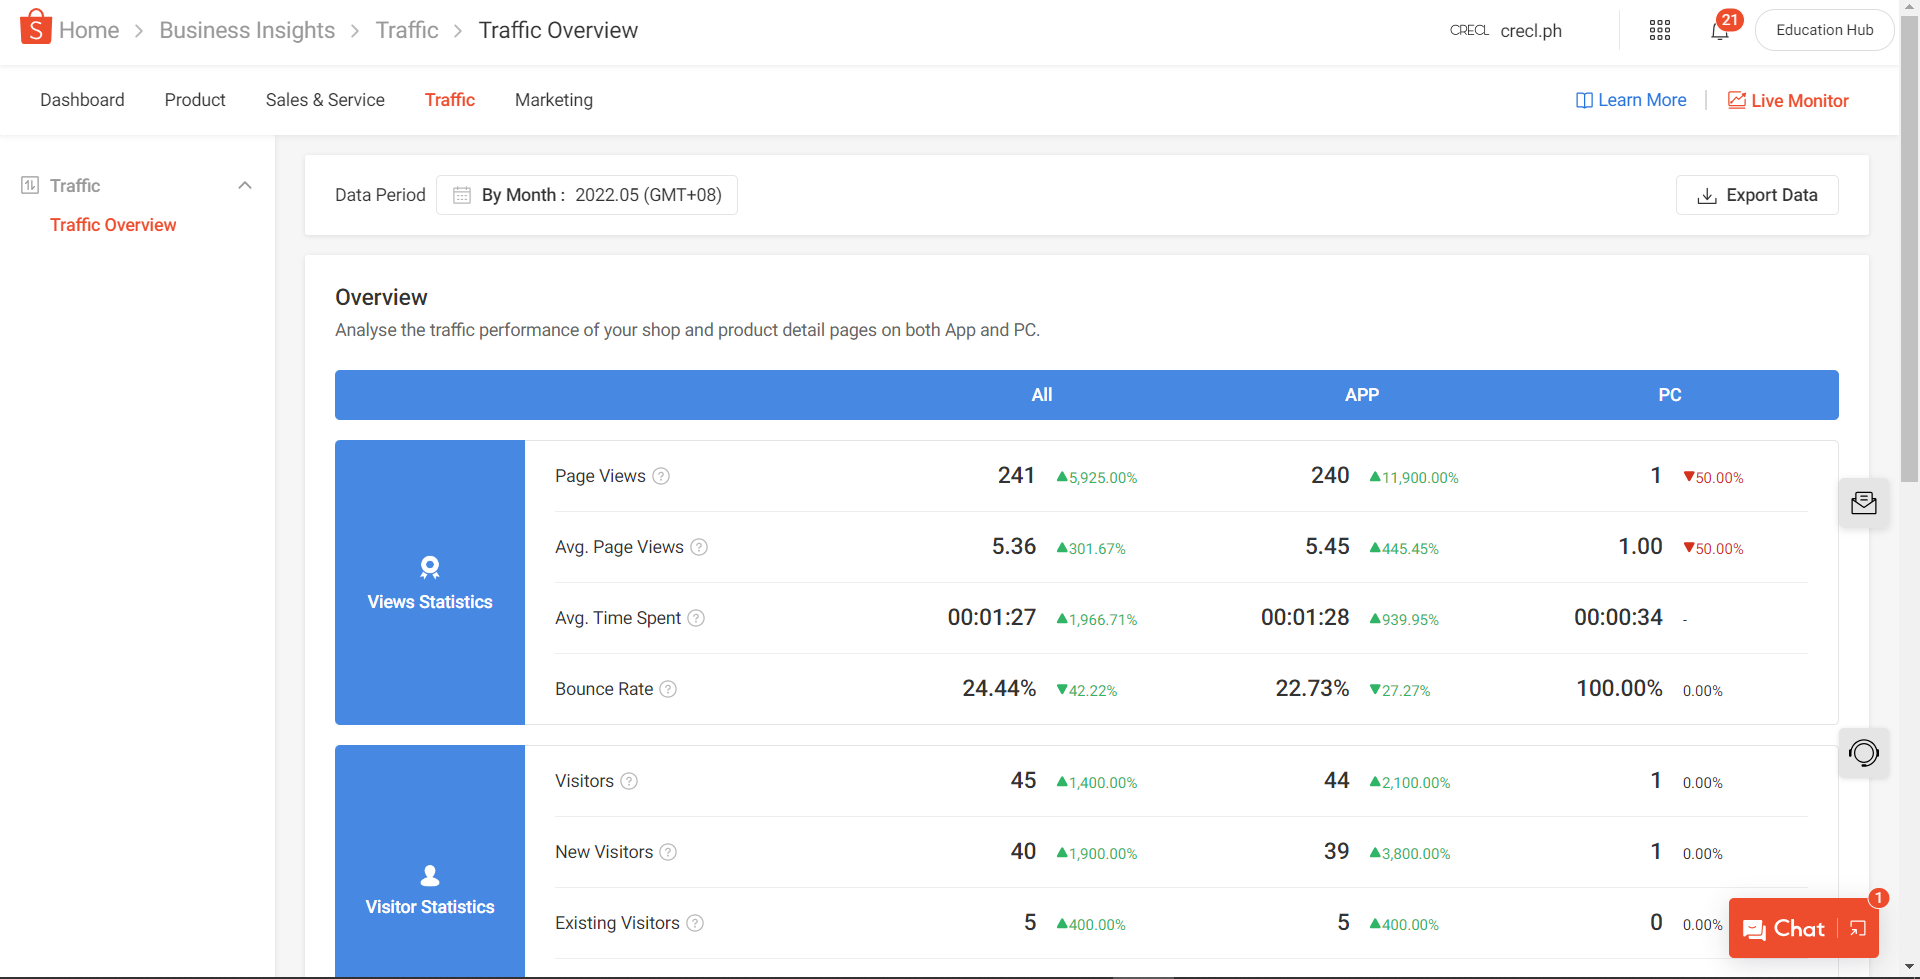Go to Business Insights breadcrumb
The height and width of the screenshot is (979, 1920).
247,30
